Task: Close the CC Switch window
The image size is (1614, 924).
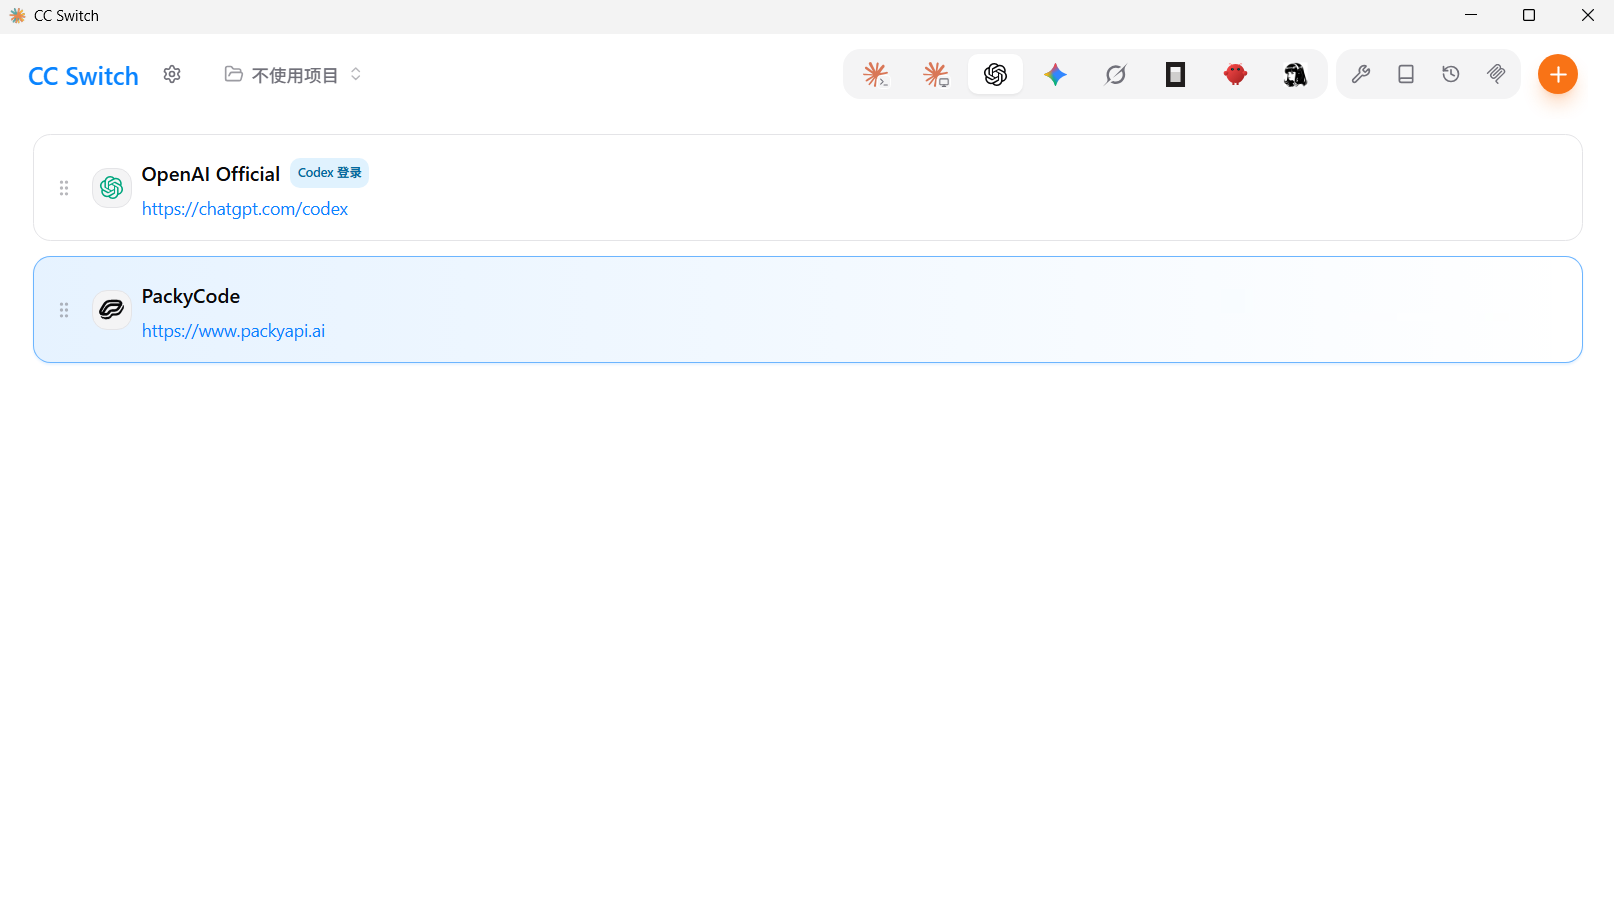Action: coord(1587,15)
